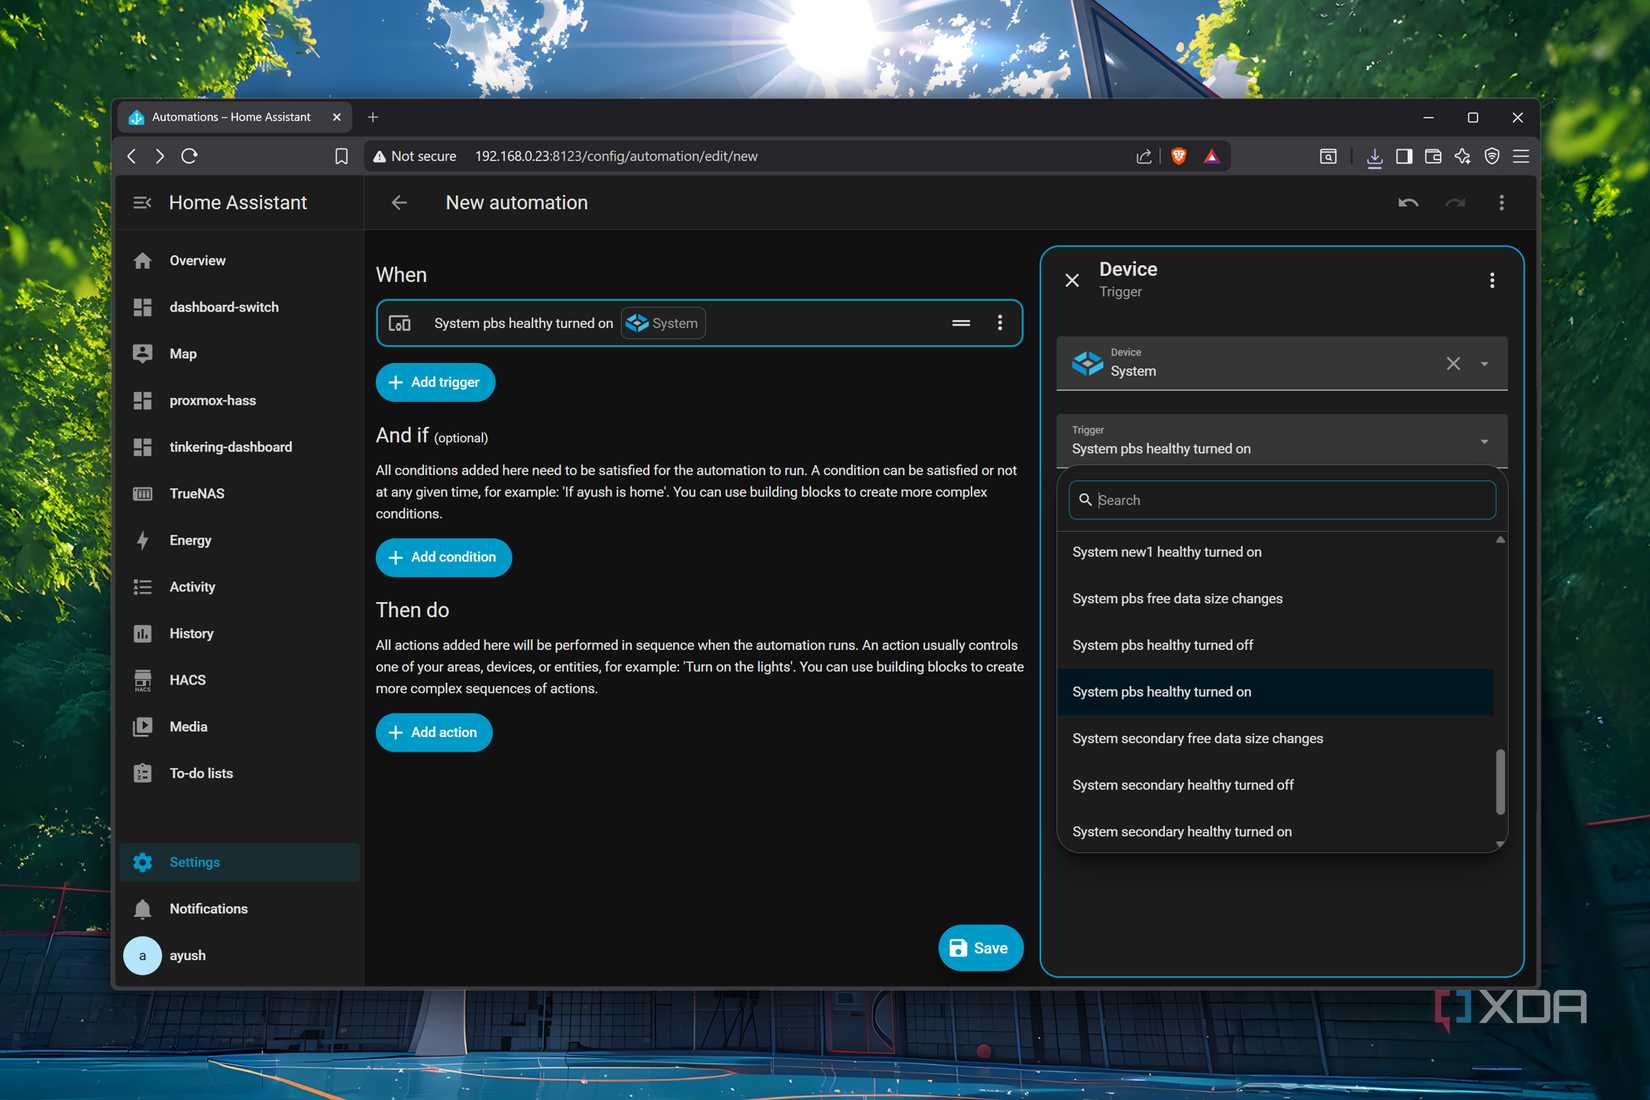The width and height of the screenshot is (1650, 1100).
Task: Open the tinkering-dashboard entry
Action: [x=239, y=447]
